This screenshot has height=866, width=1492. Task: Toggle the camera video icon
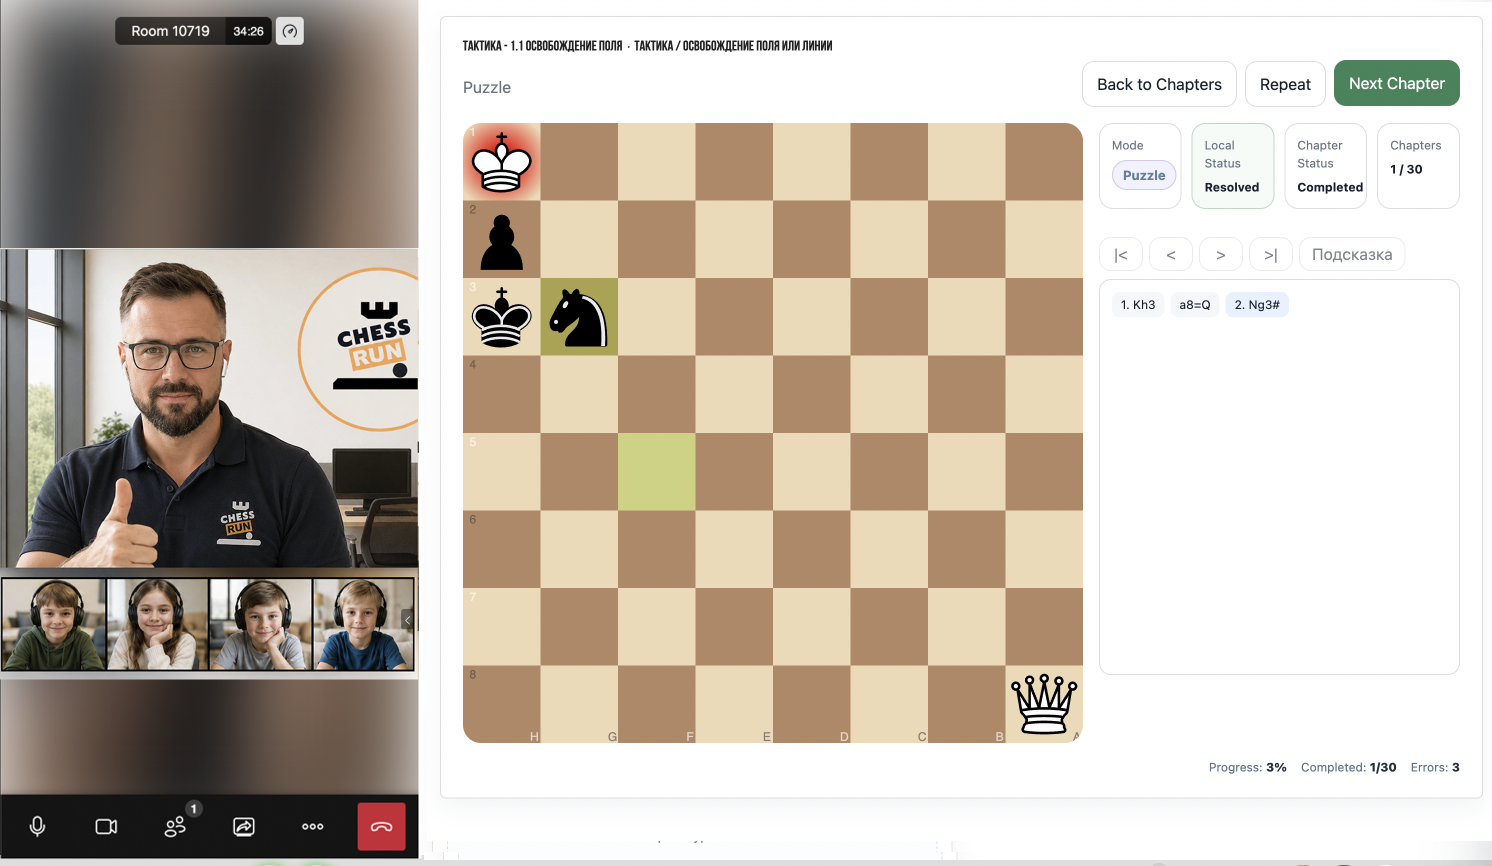[106, 827]
